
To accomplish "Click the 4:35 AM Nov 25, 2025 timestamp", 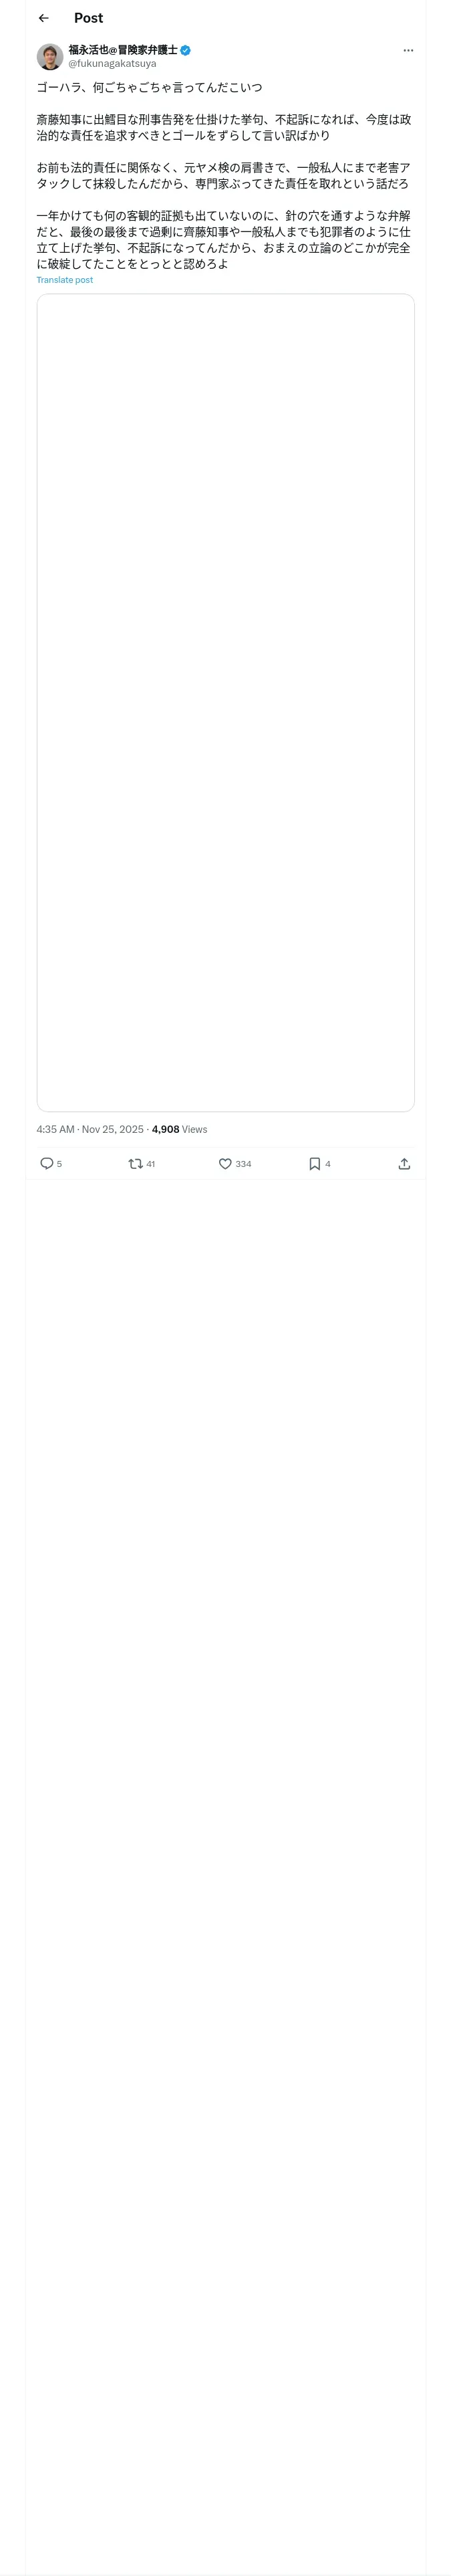I will (90, 1129).
